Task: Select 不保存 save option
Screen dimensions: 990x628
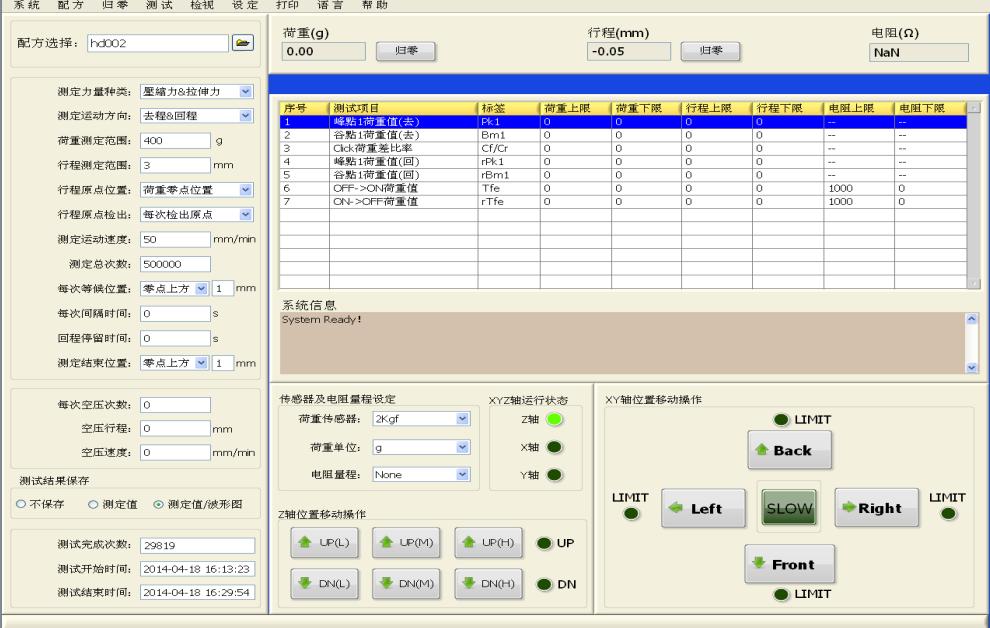Action: [x=21, y=504]
